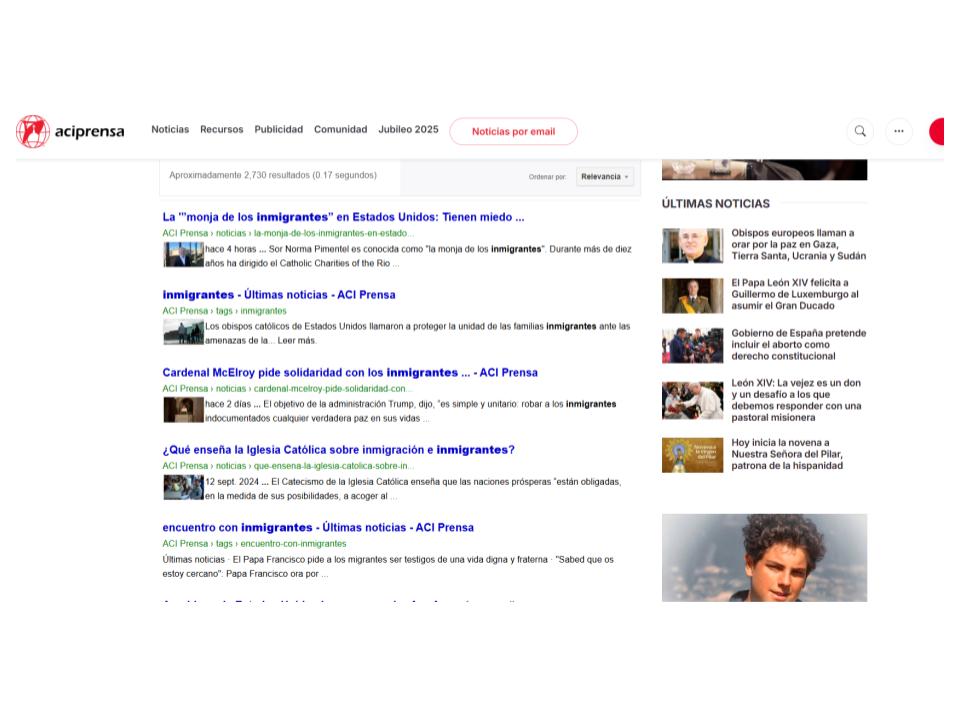
Task: Open "encuentro con inmigrantes" result link
Action: [318, 528]
